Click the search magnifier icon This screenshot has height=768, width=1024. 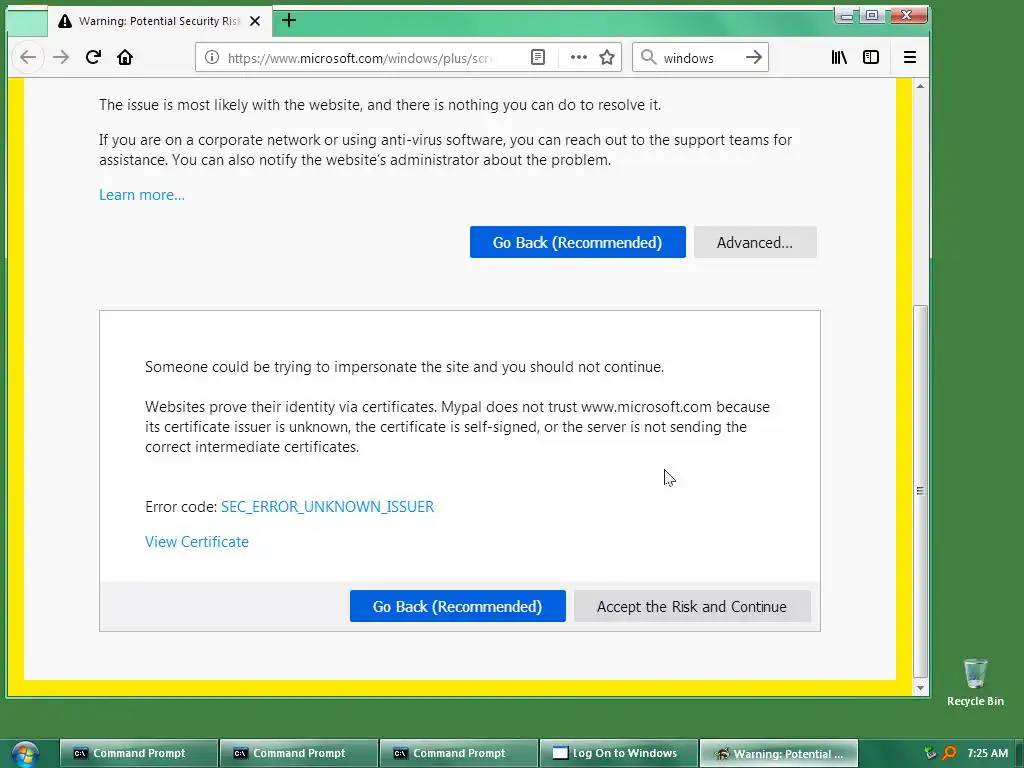pos(648,57)
